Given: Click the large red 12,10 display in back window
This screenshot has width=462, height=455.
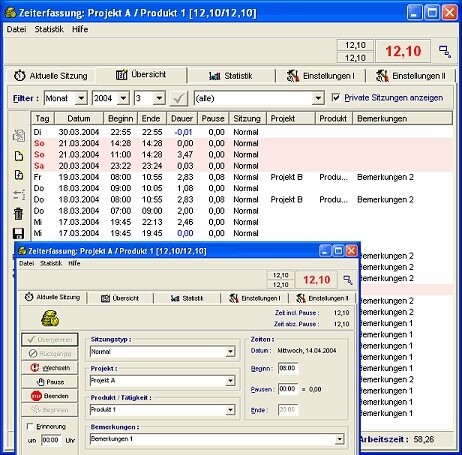Looking at the screenshot, I should (x=403, y=51).
